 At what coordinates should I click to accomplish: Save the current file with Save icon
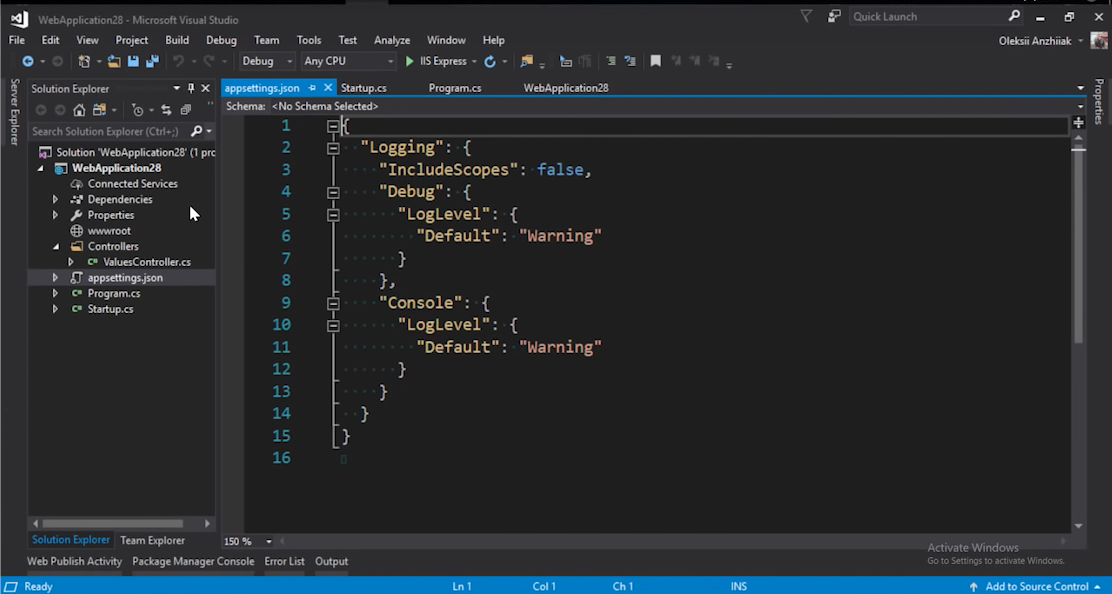tap(133, 62)
